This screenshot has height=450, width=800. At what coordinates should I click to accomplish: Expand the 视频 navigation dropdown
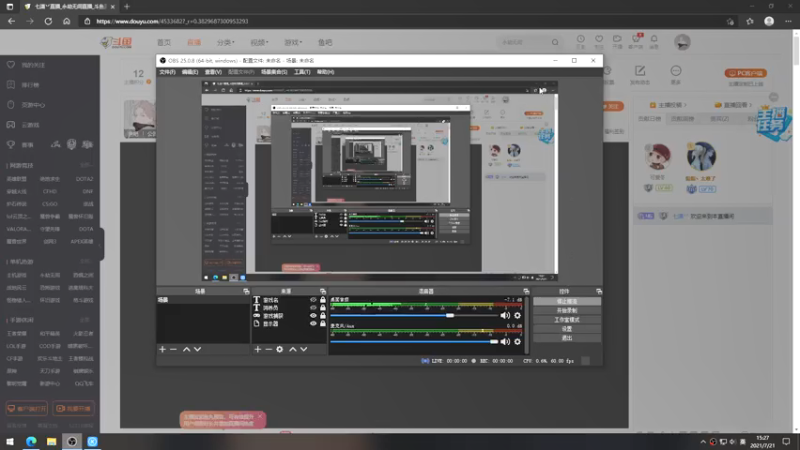click(x=259, y=42)
